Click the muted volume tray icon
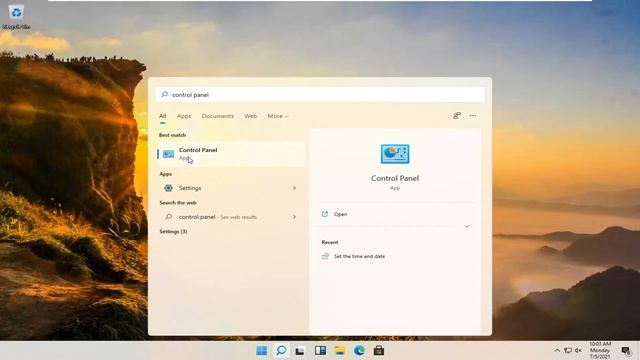The width and height of the screenshot is (640, 360). coord(578,351)
